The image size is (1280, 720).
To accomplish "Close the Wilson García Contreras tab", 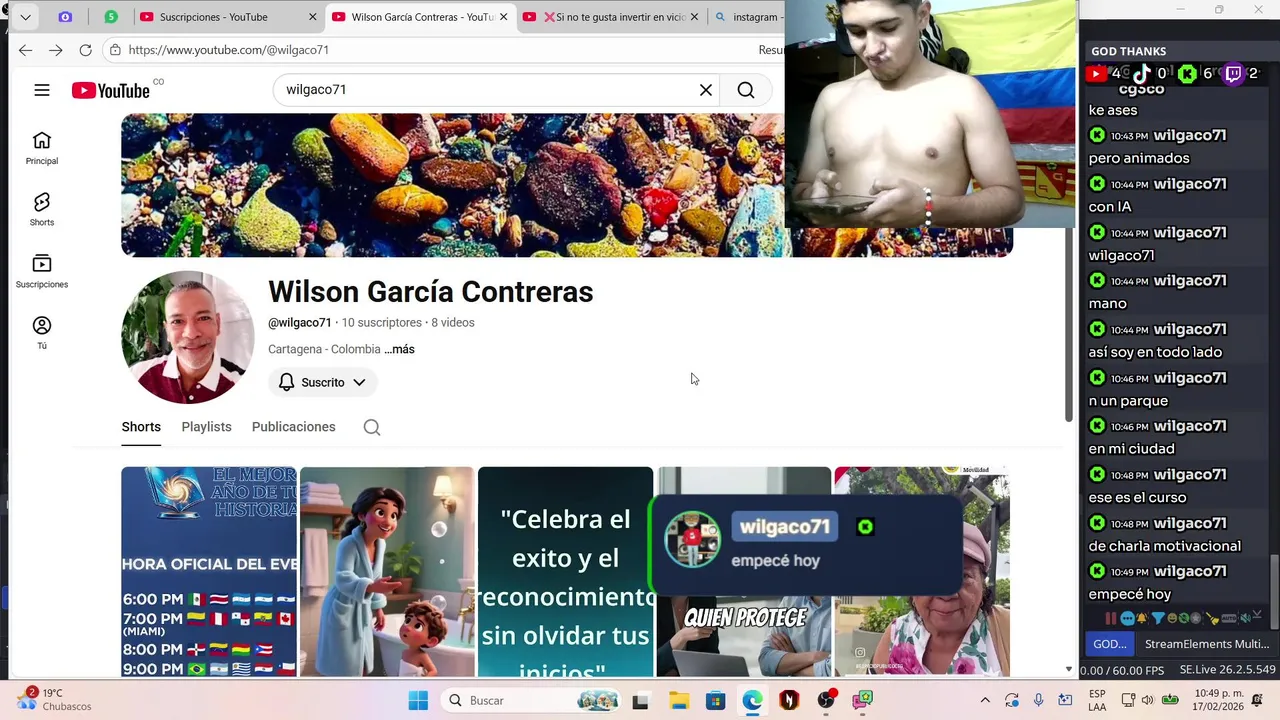I will pyautogui.click(x=503, y=17).
